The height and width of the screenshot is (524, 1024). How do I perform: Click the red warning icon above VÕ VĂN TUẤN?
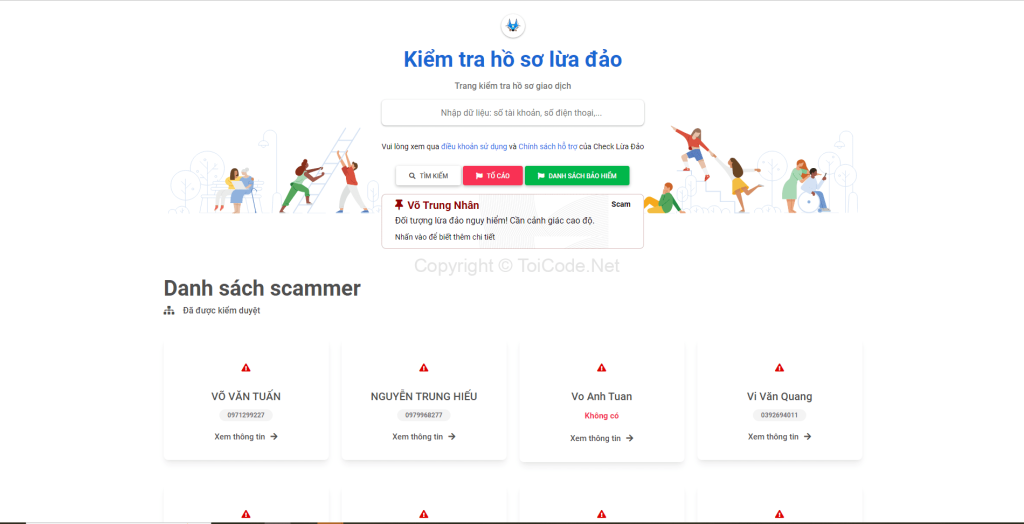(x=246, y=368)
